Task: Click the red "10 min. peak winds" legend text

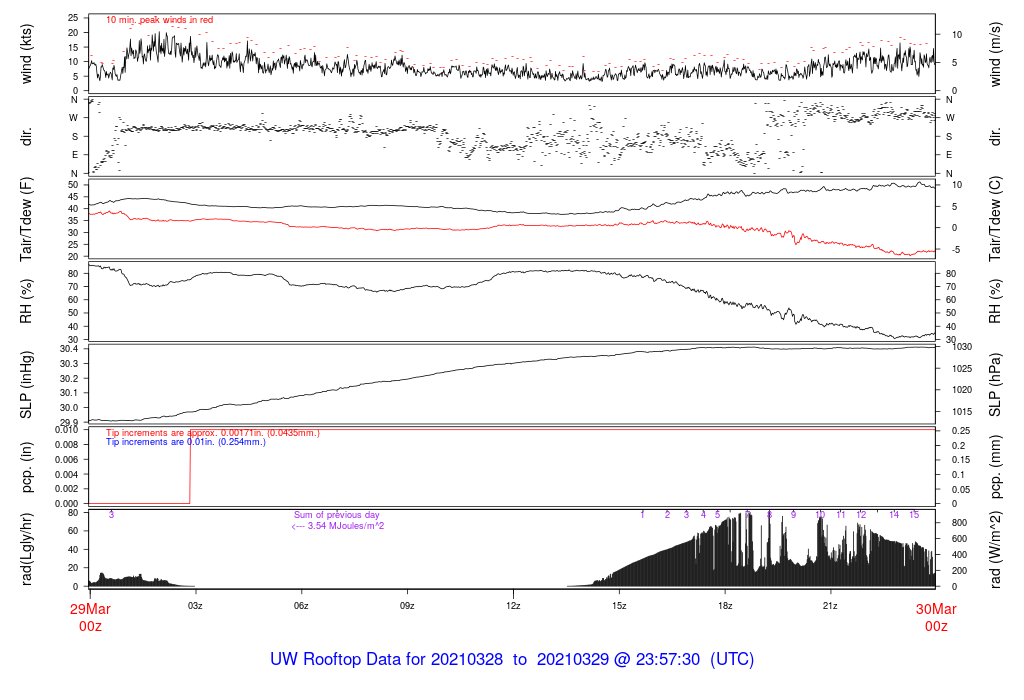Action: click(x=159, y=20)
